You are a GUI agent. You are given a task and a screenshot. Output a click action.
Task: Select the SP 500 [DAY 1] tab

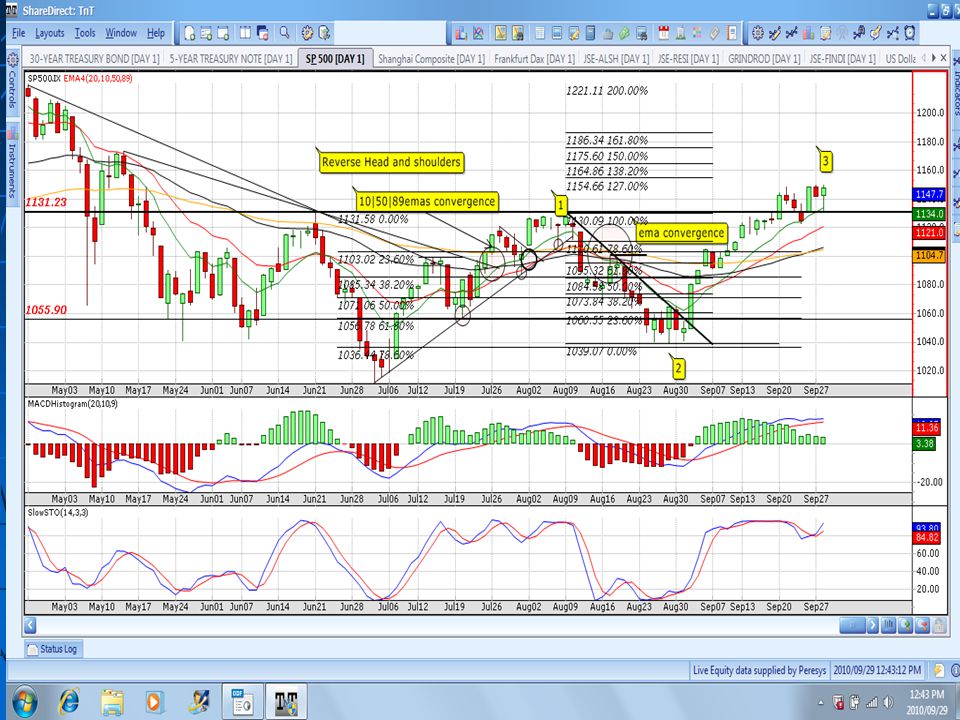[x=335, y=59]
